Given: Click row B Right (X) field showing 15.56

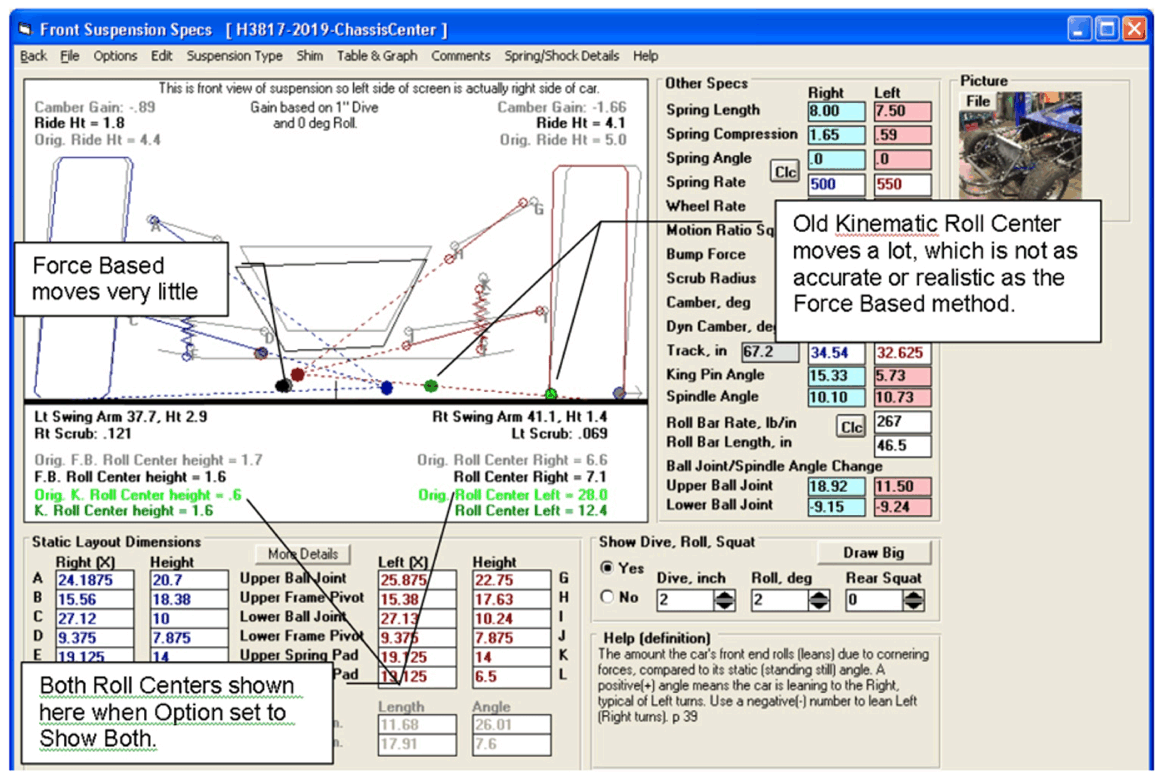Looking at the screenshot, I should (95, 599).
